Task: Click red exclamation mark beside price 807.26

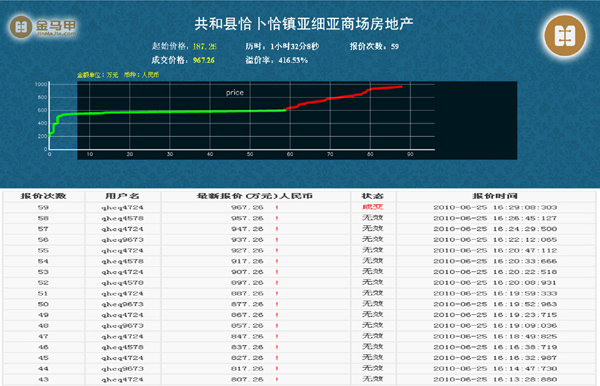Action: pyautogui.click(x=277, y=379)
